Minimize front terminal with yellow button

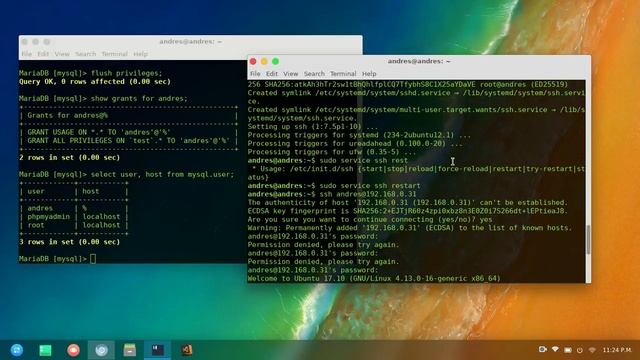264,61
